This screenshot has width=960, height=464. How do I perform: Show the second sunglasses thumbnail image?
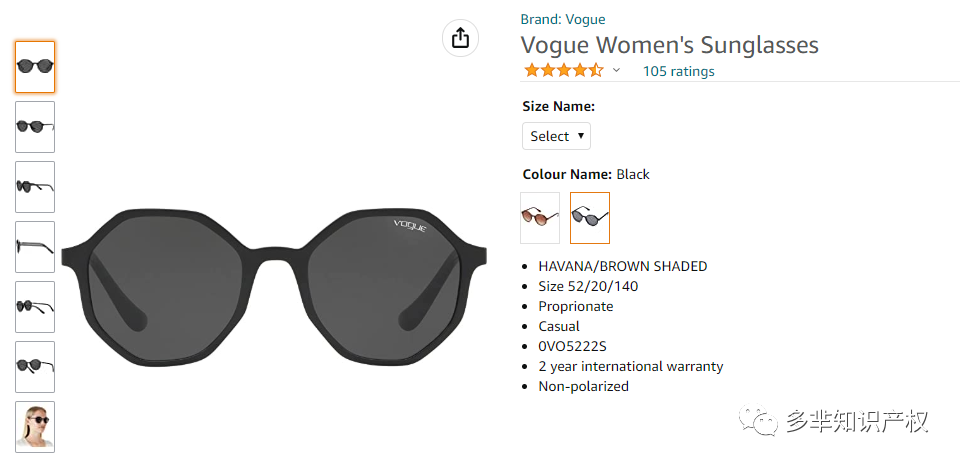[35, 127]
